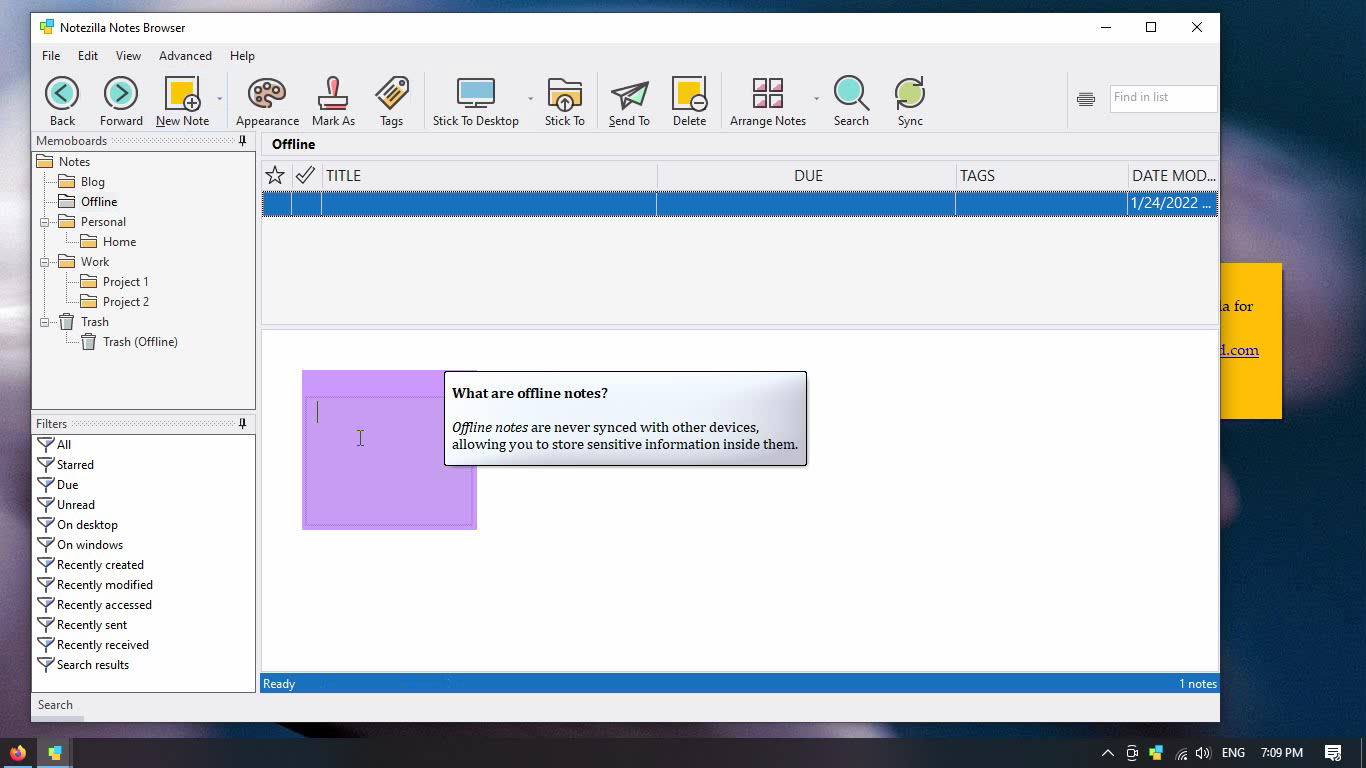Click the star column header
The width and height of the screenshot is (1366, 768).
pos(275,175)
